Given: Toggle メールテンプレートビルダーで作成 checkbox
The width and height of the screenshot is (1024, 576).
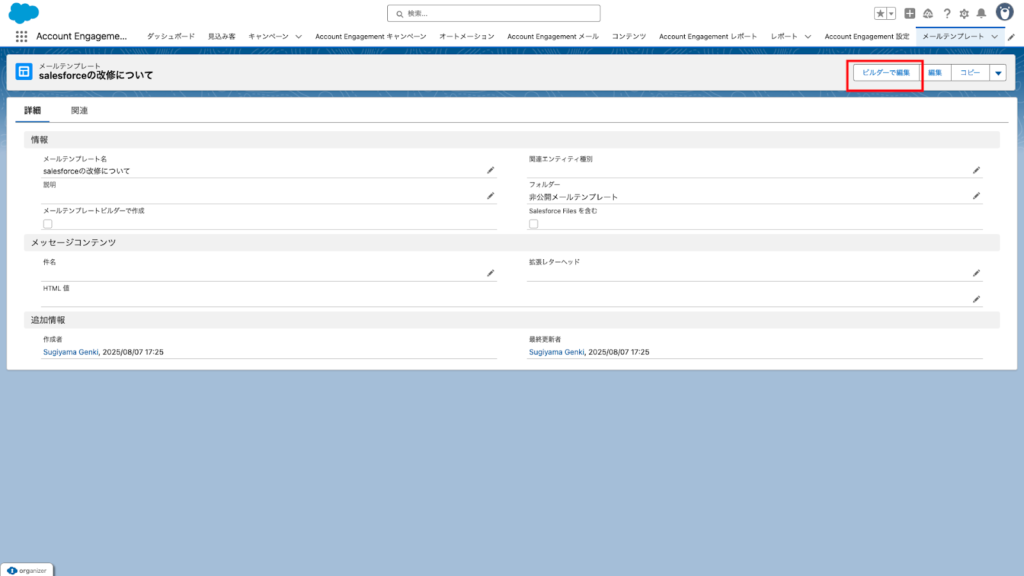Looking at the screenshot, I should (48, 224).
